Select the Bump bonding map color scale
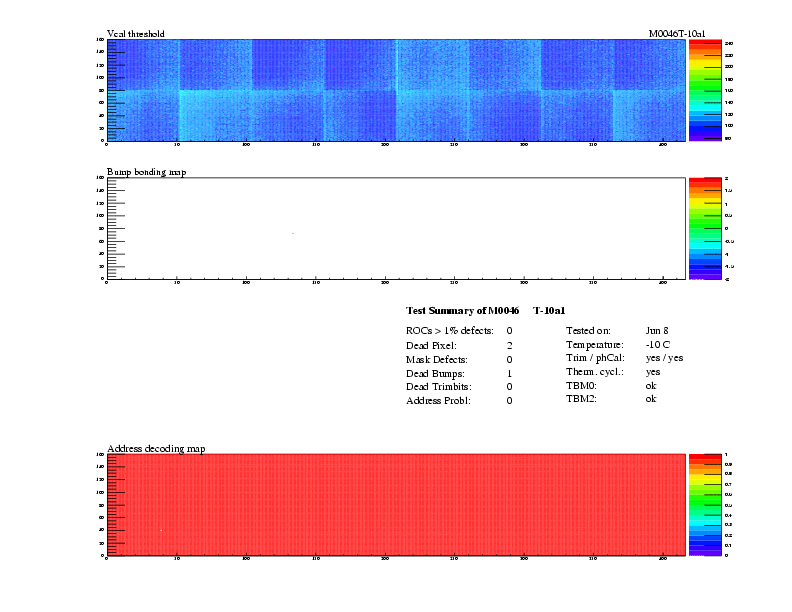The width and height of the screenshot is (792, 612). 705,228
